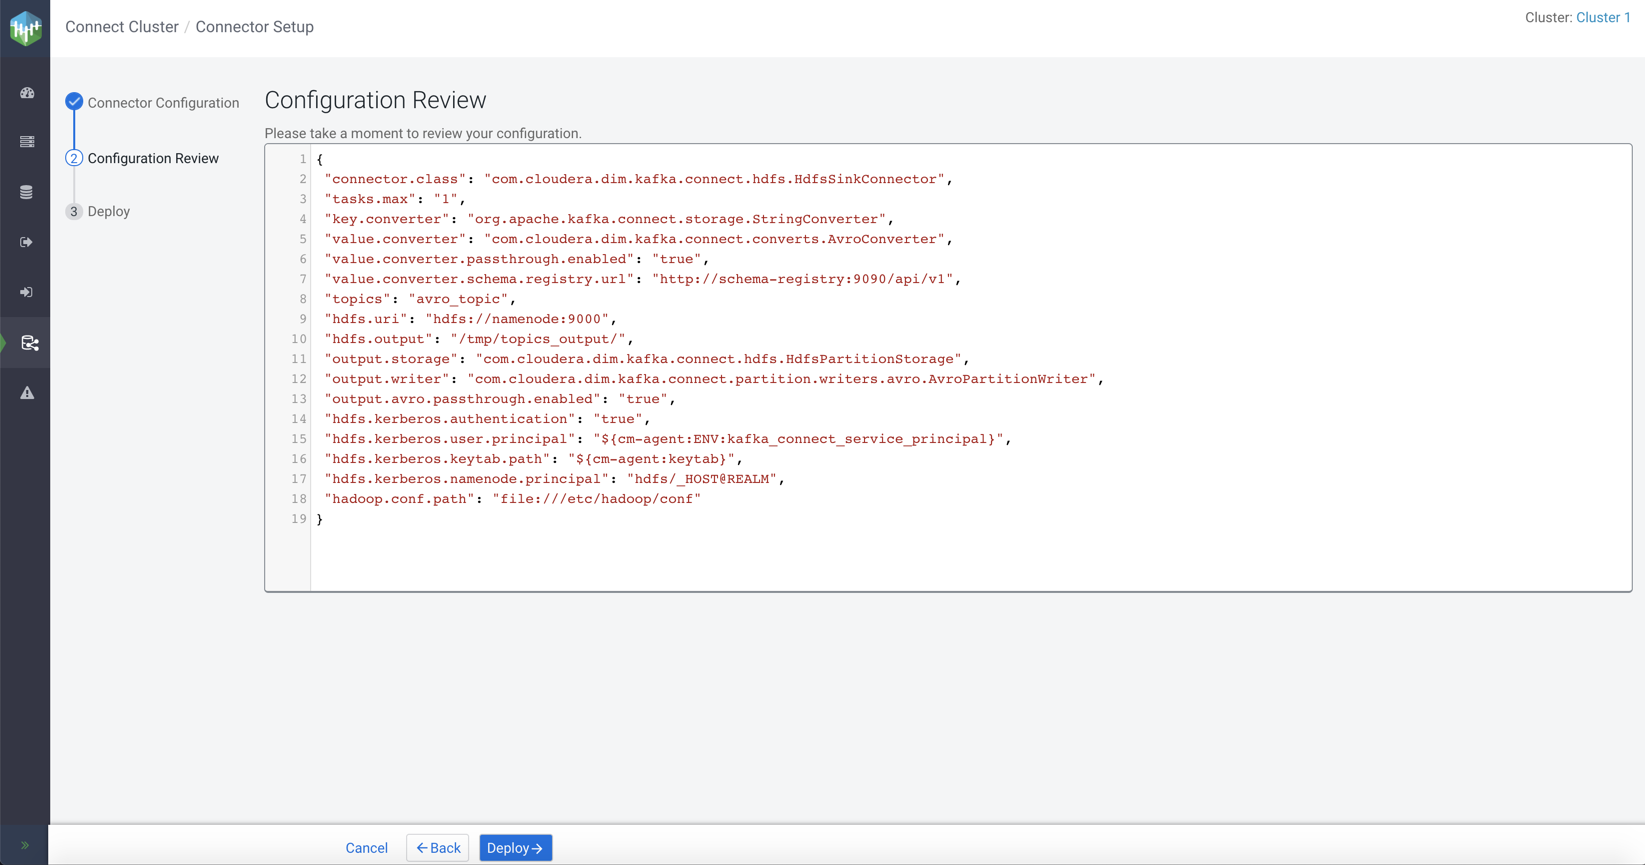This screenshot has height=865, width=1645.
Task: Click "hdfs.kerberos.namenode.principal" line
Action: tap(554, 479)
